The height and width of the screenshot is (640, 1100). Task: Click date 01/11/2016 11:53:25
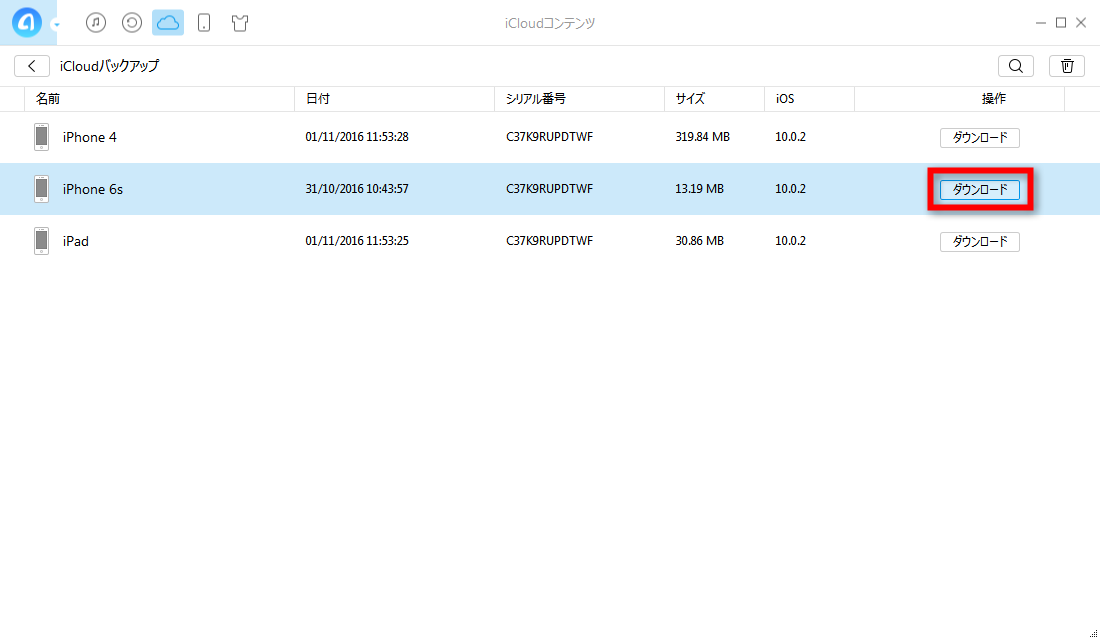[x=357, y=241]
